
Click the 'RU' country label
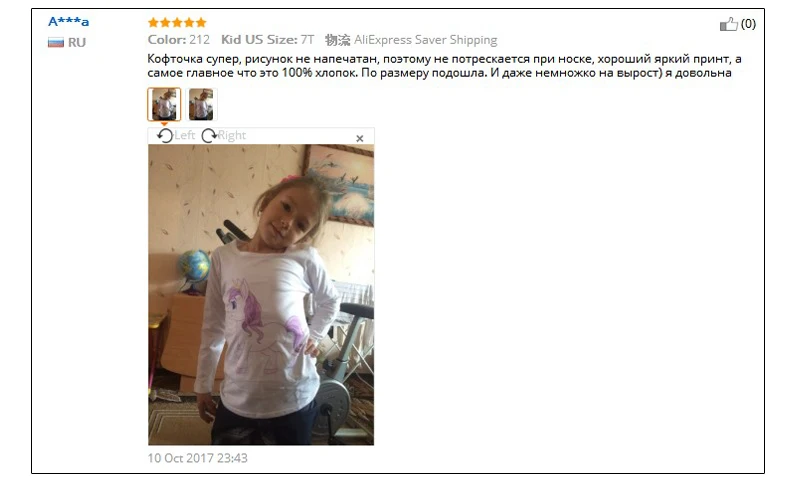tap(77, 42)
